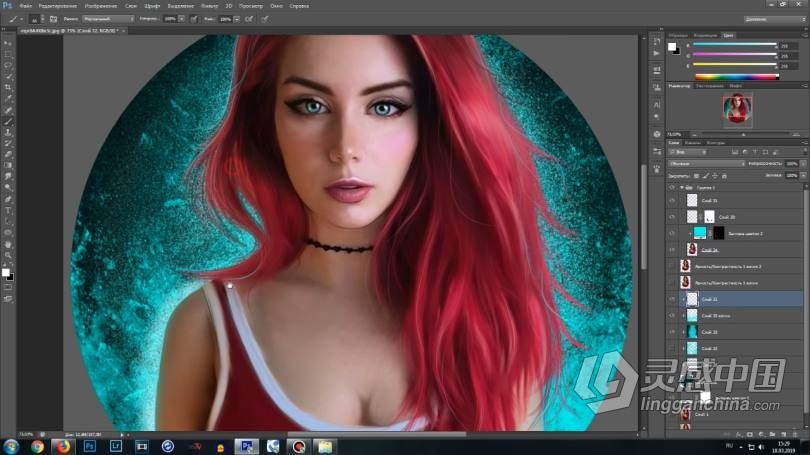Open Character panel from collapsed dock
This screenshot has width=810, height=455.
(x=657, y=105)
